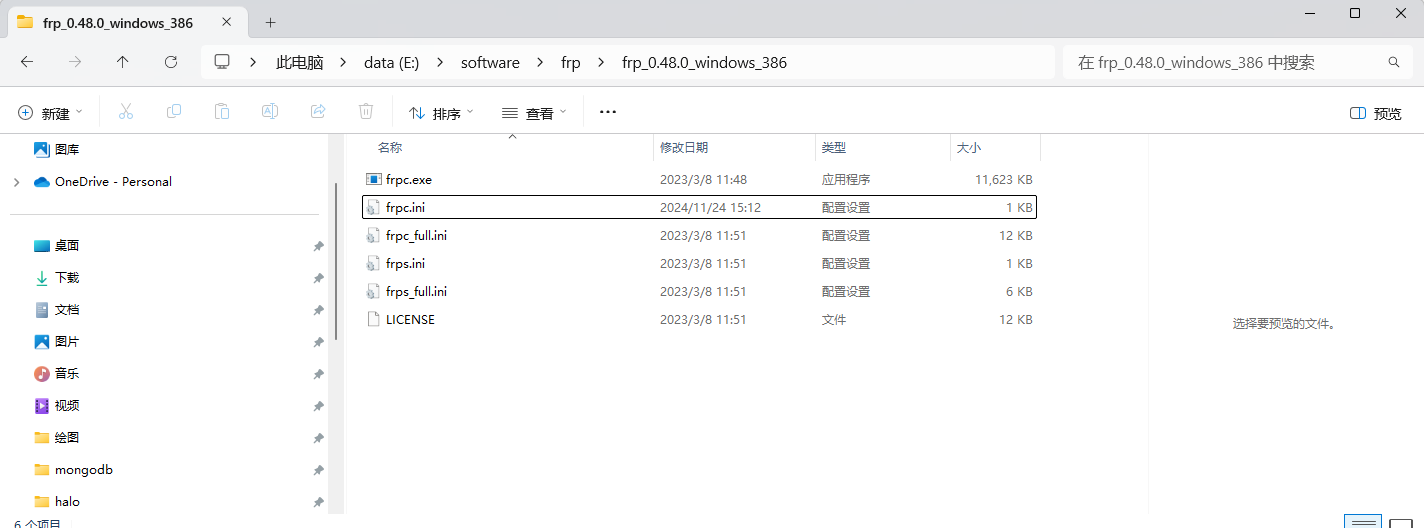
Task: Expand chevron after data (E:) breadcrumb
Action: click(x=439, y=62)
